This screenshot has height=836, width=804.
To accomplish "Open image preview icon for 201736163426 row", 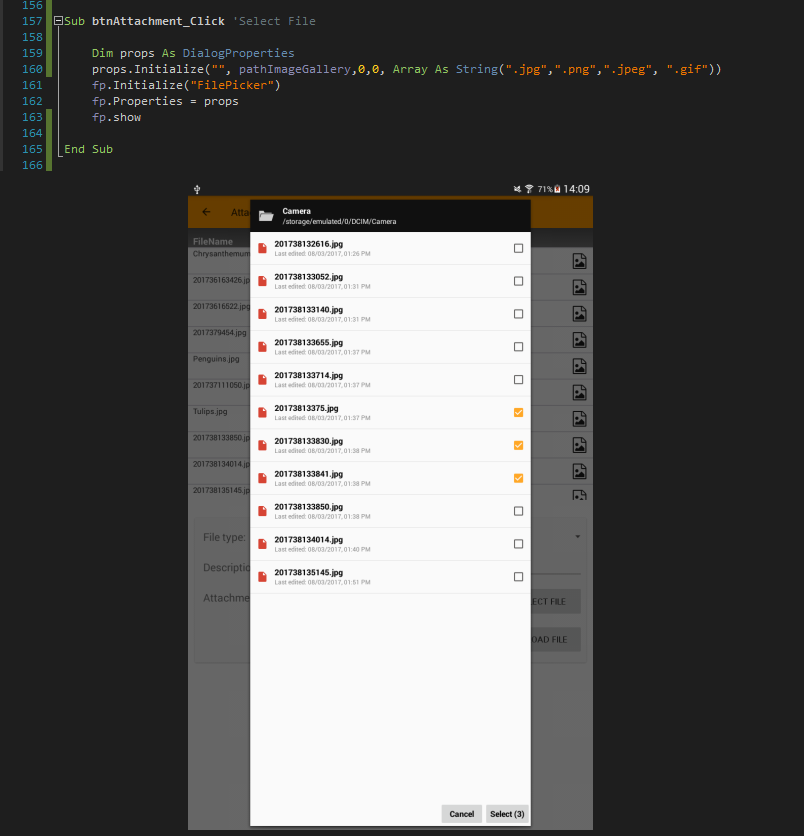I will pyautogui.click(x=580, y=287).
